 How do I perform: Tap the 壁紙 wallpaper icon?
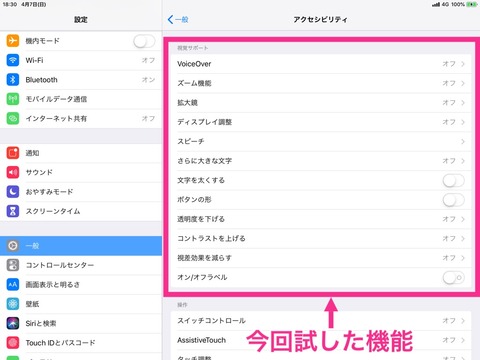[13, 304]
